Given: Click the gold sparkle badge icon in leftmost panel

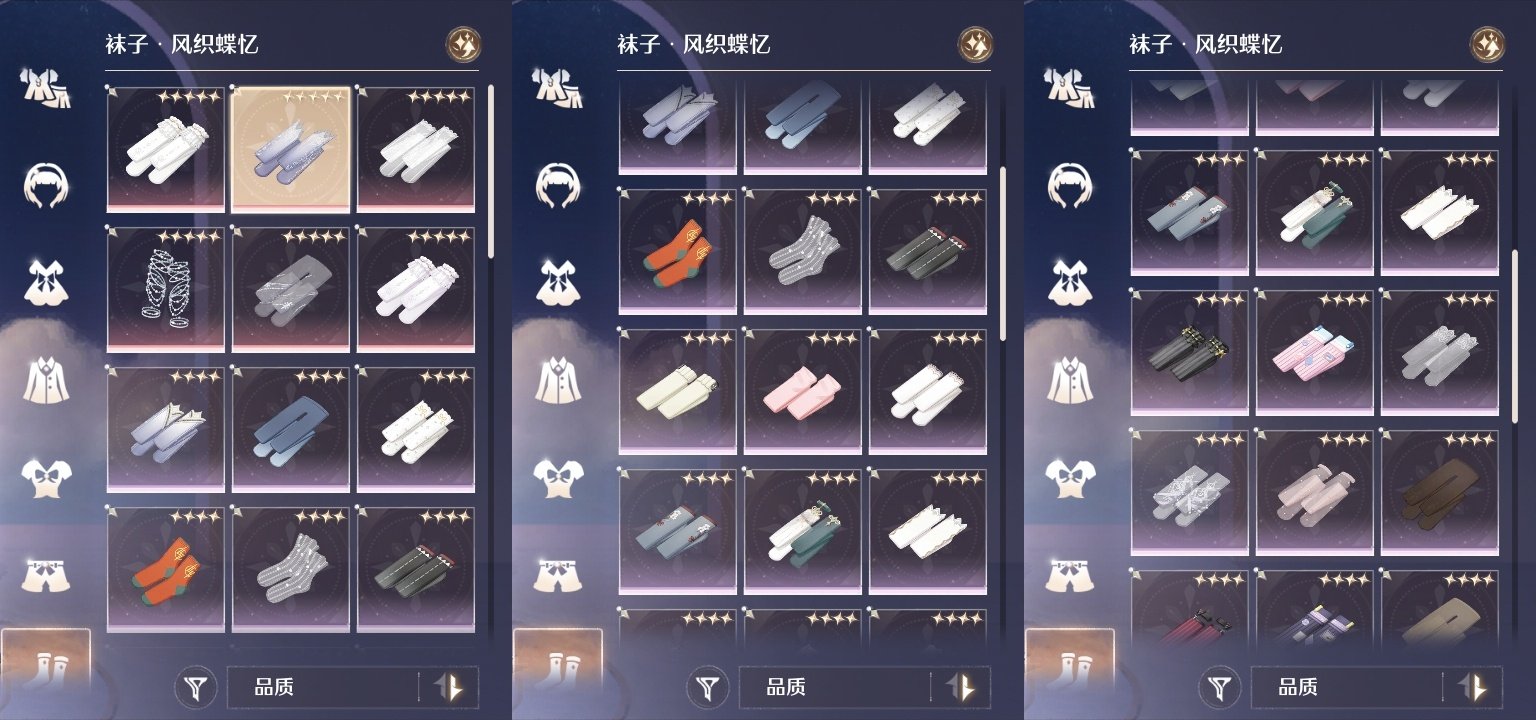Looking at the screenshot, I should (x=463, y=44).
